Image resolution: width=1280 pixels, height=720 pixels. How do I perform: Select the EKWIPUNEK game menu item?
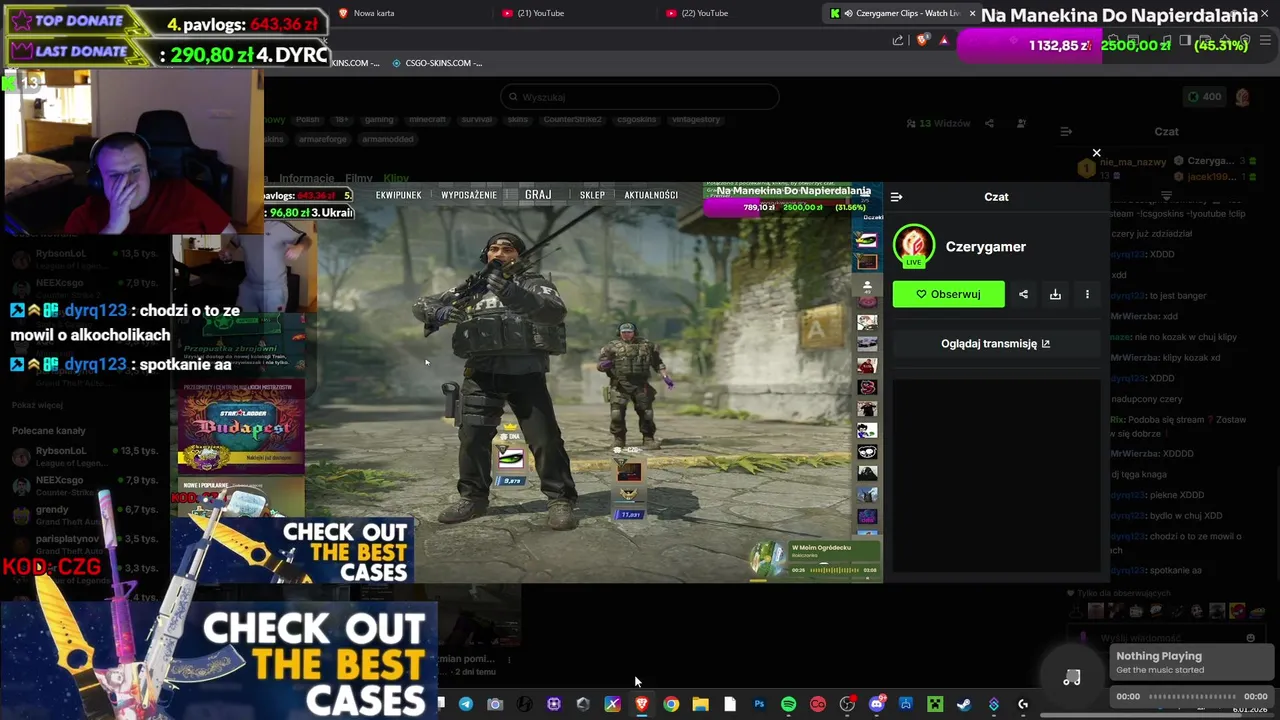point(398,195)
